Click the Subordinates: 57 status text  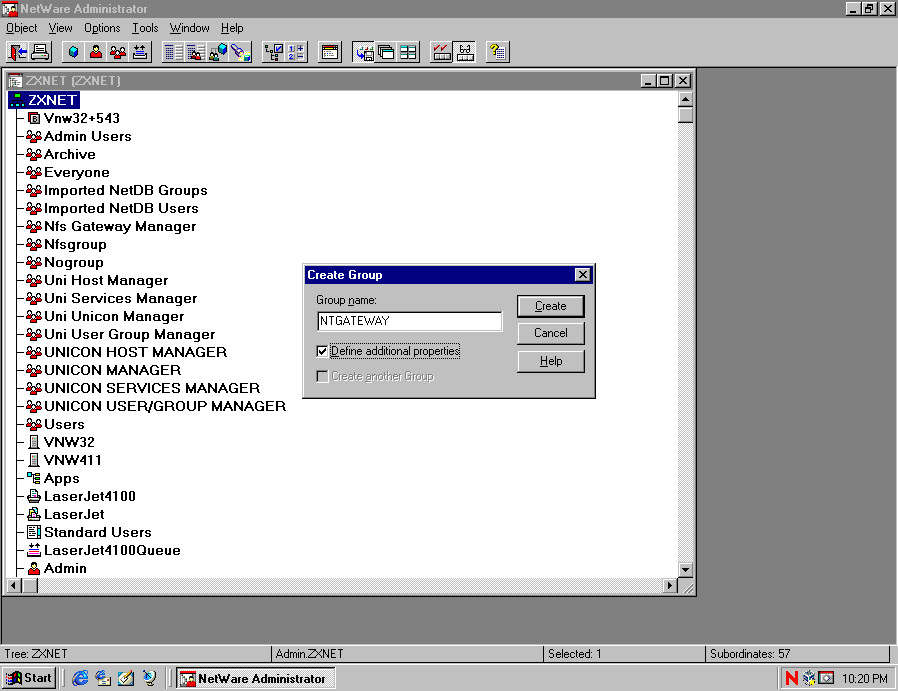[750, 654]
